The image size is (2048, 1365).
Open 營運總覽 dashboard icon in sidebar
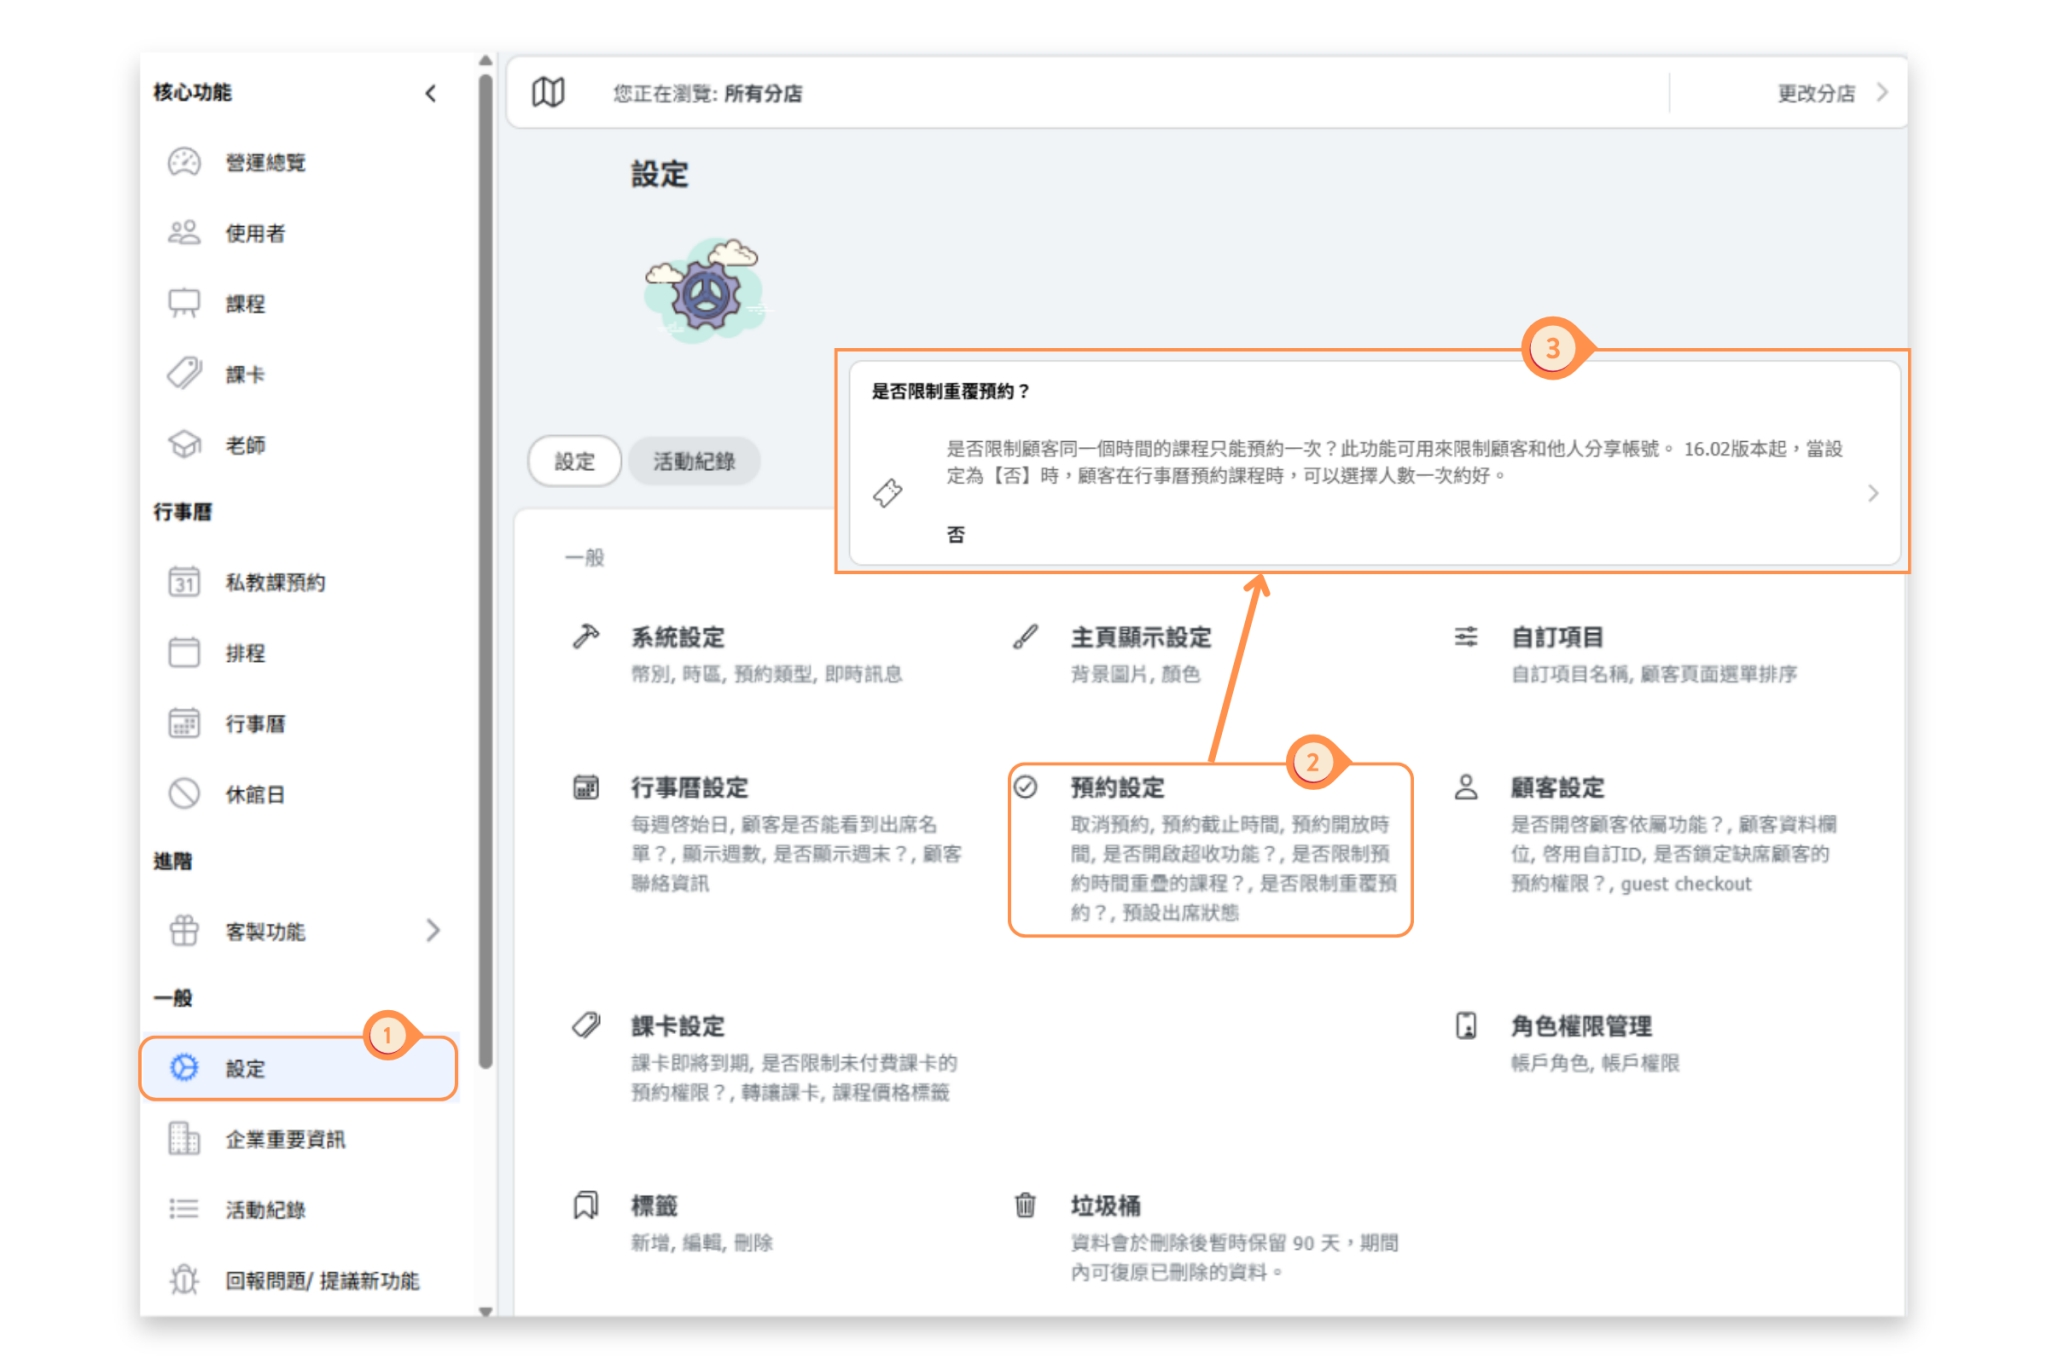tap(184, 162)
